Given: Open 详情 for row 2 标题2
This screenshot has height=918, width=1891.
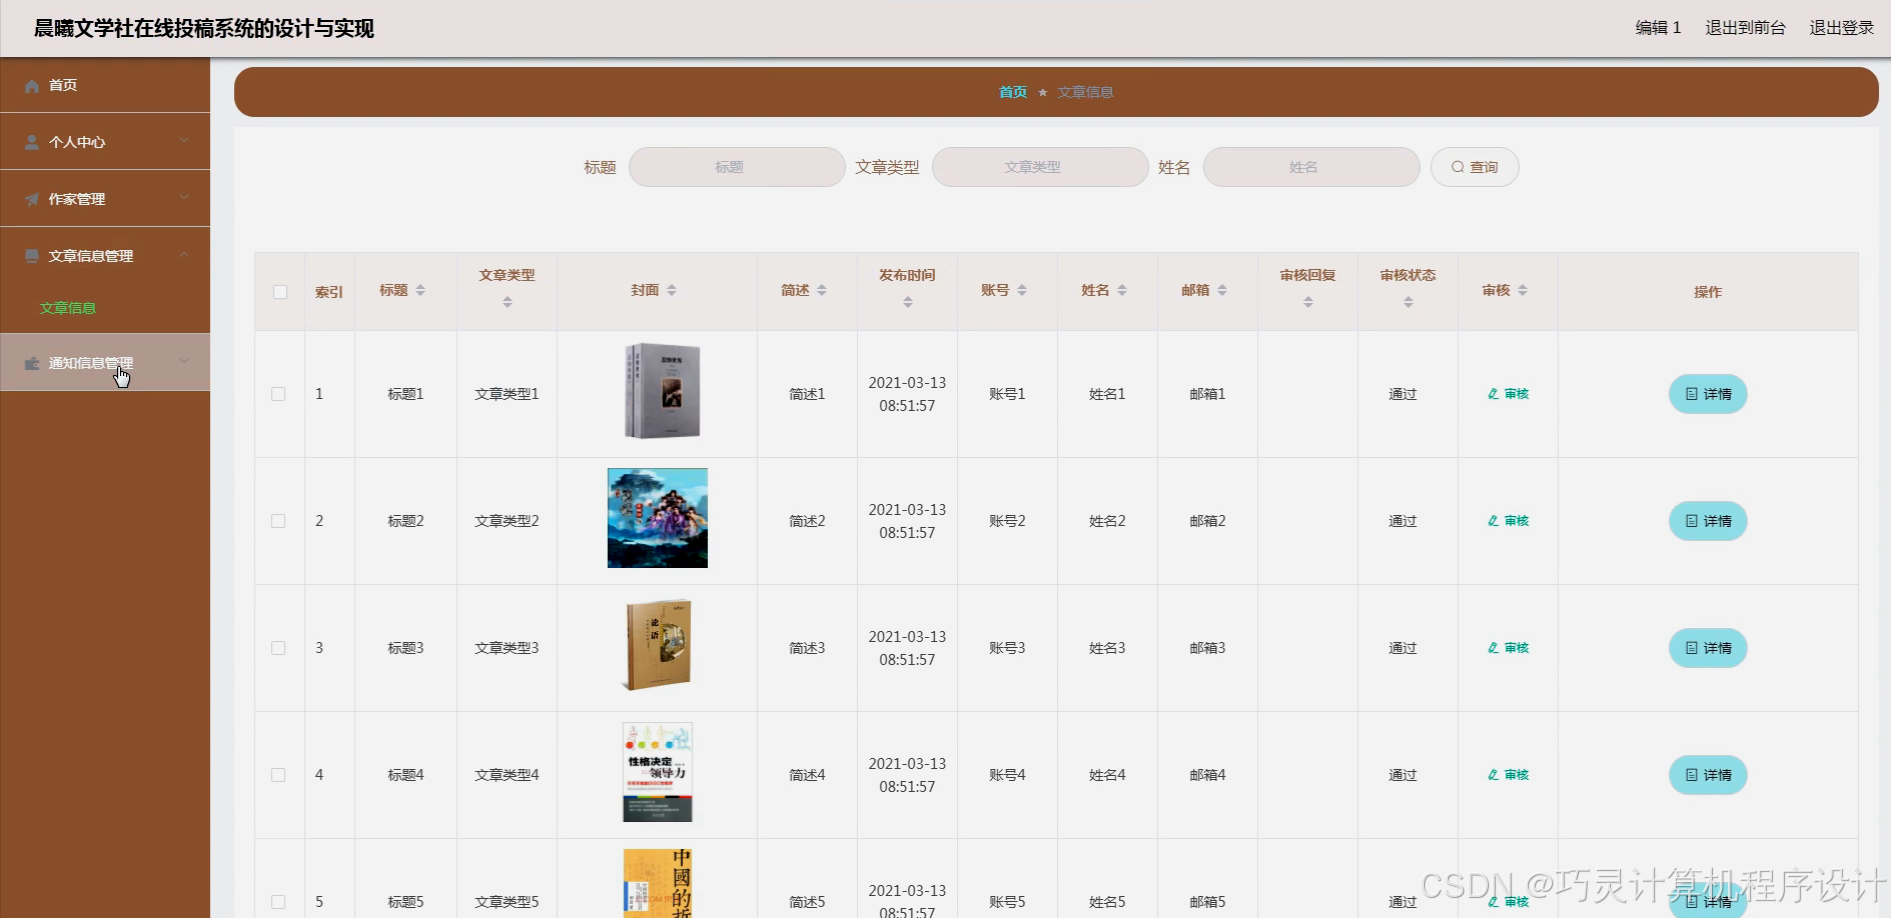Looking at the screenshot, I should point(1708,521).
